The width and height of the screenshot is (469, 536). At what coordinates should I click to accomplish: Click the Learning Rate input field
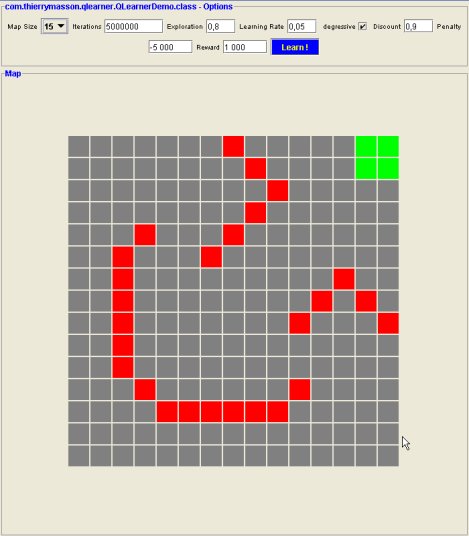pos(302,26)
